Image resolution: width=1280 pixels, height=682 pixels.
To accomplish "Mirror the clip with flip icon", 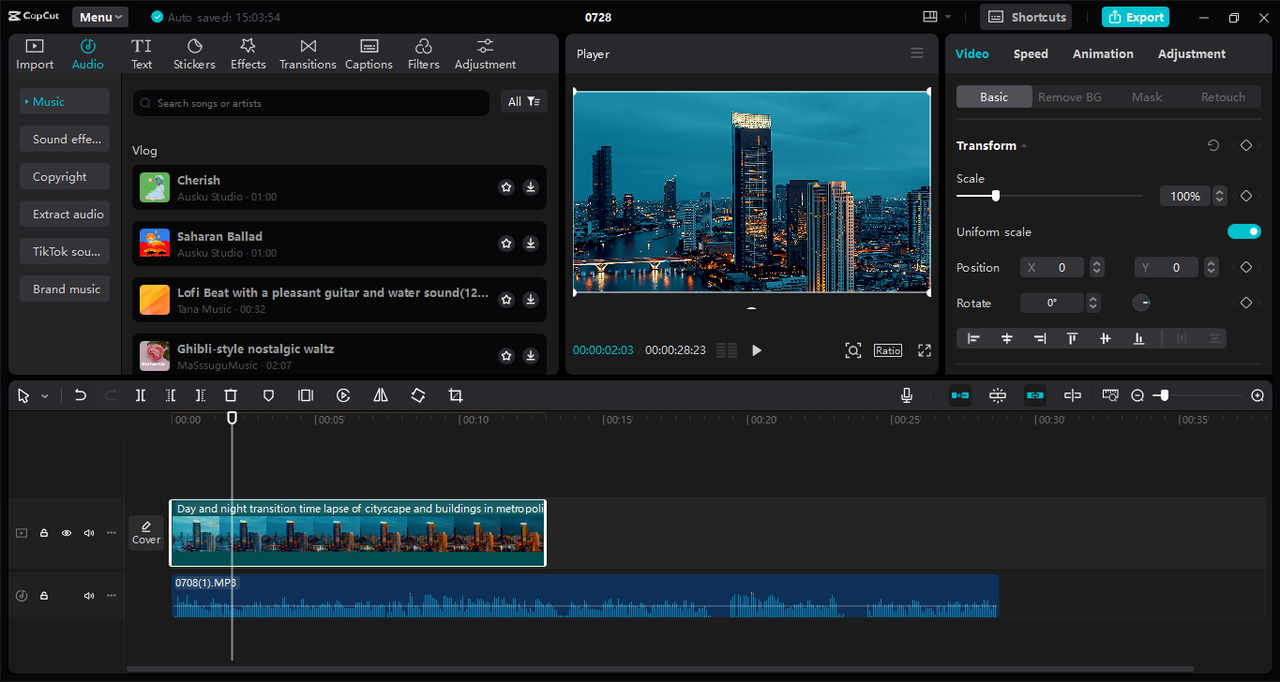I will point(380,396).
